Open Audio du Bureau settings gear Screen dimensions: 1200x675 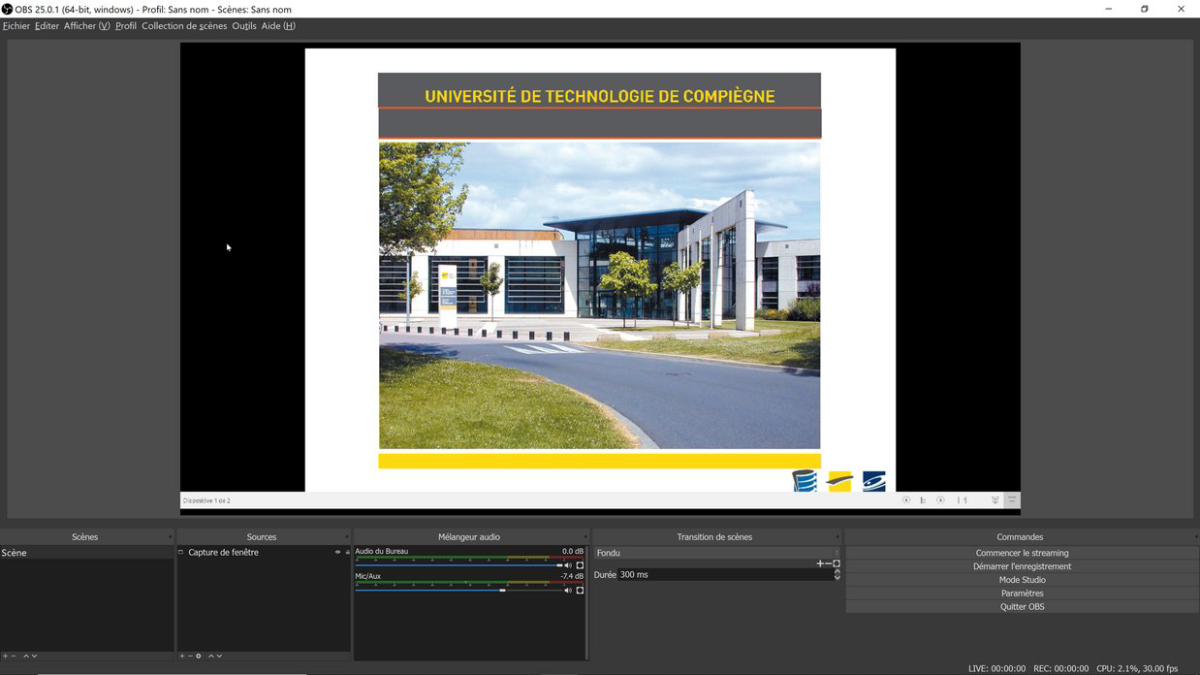point(580,565)
